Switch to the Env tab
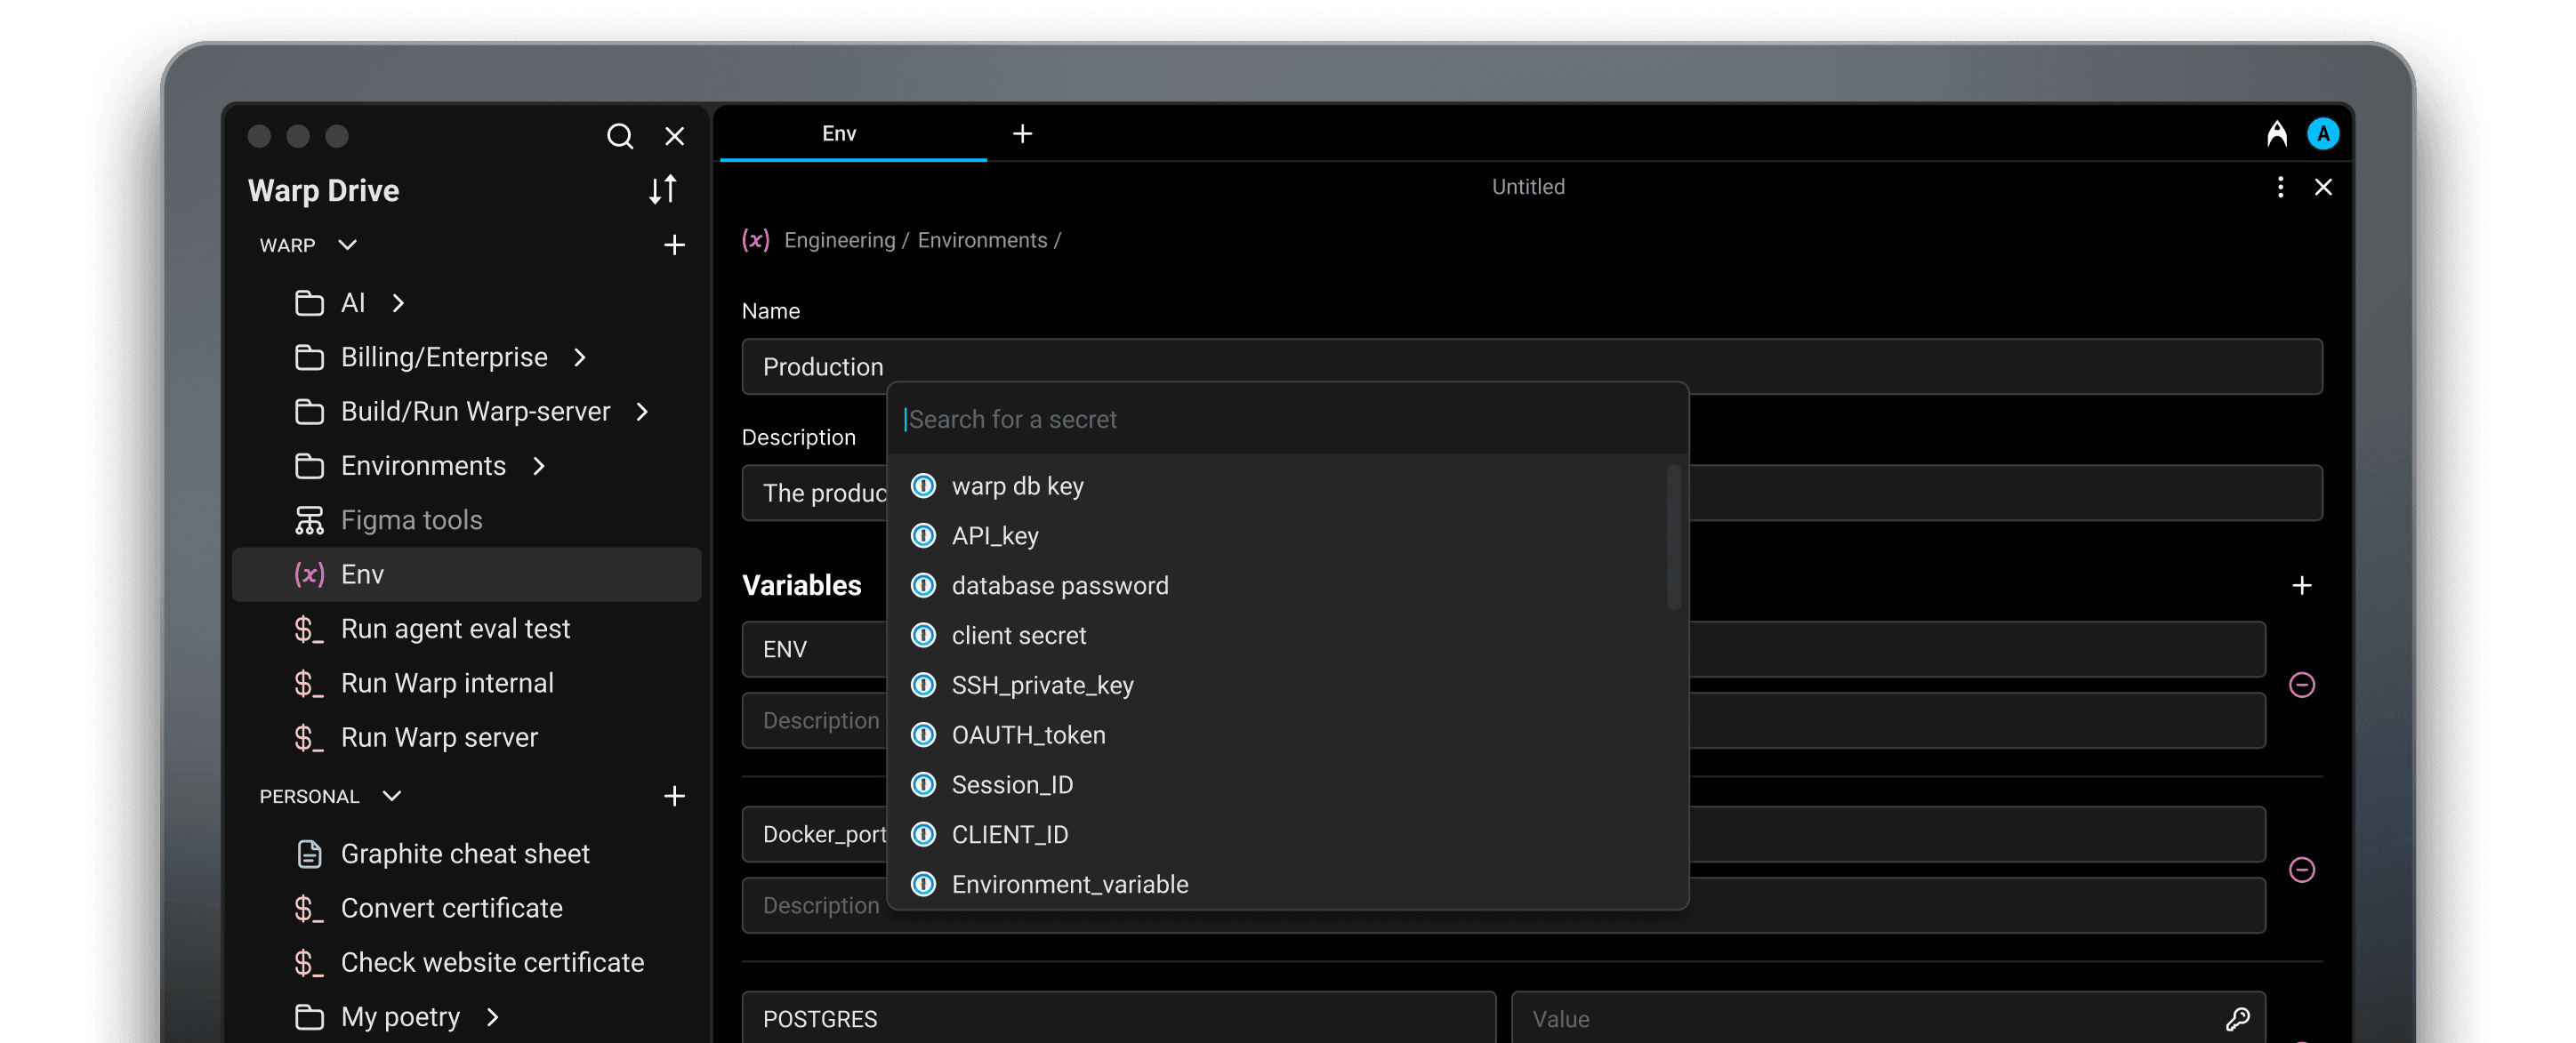Image resolution: width=2576 pixels, height=1043 pixels. click(x=838, y=133)
